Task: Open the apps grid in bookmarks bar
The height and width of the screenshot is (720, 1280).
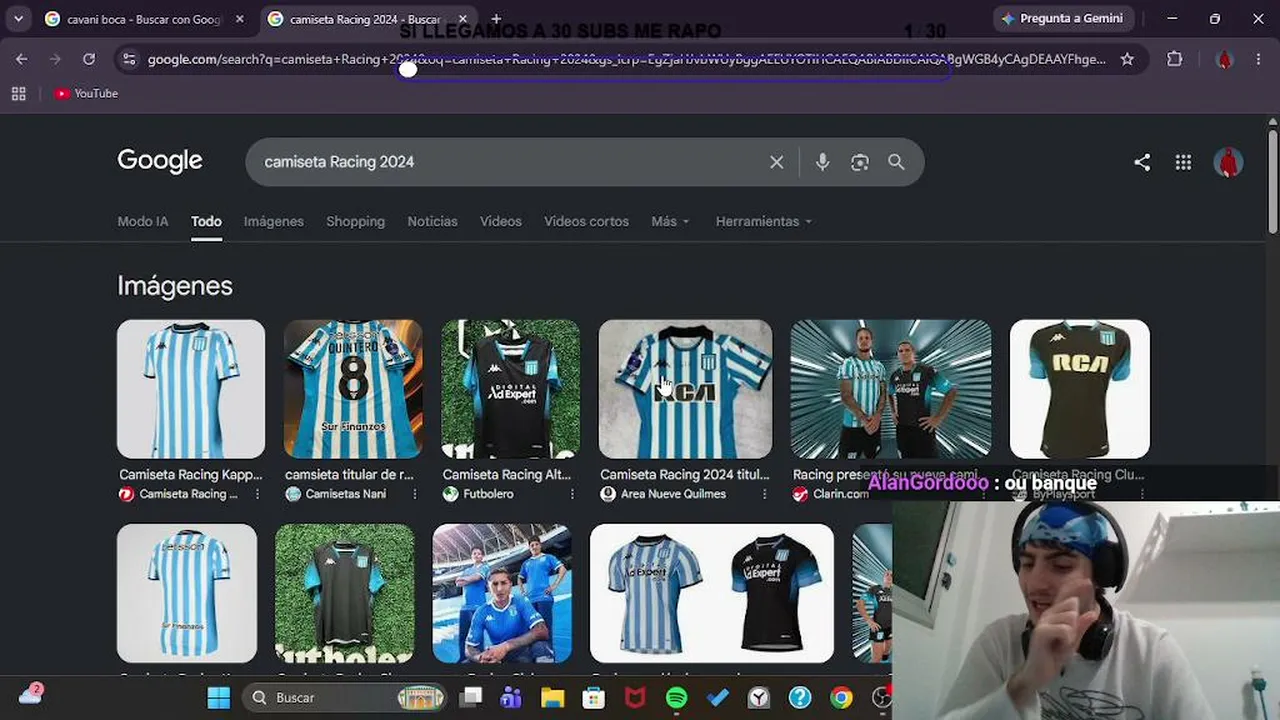Action: click(x=18, y=93)
